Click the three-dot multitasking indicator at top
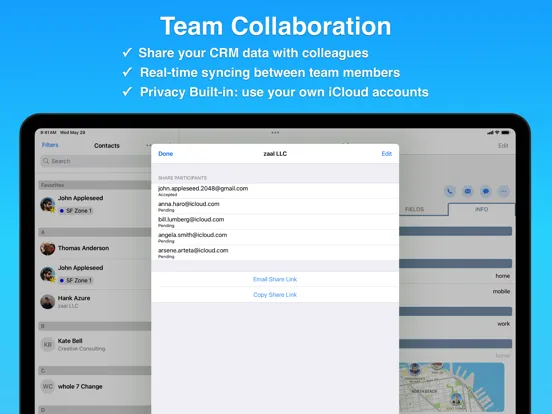Viewport: 552px width, 414px height. pyautogui.click(x=275, y=133)
